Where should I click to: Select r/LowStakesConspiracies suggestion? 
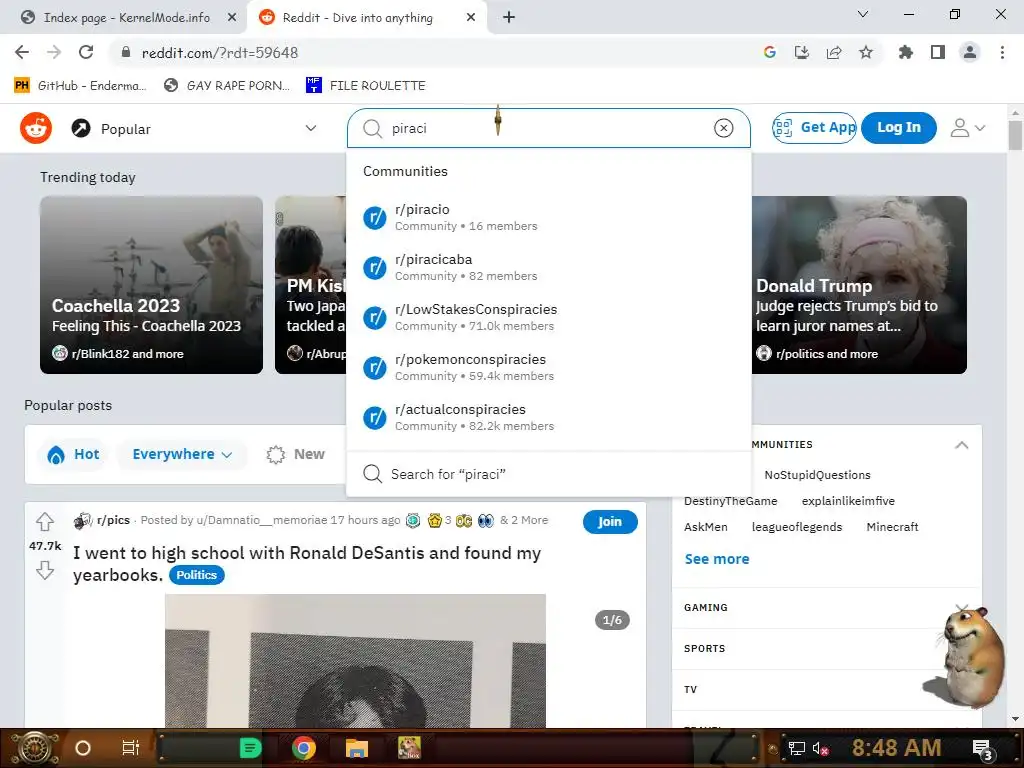pos(549,317)
